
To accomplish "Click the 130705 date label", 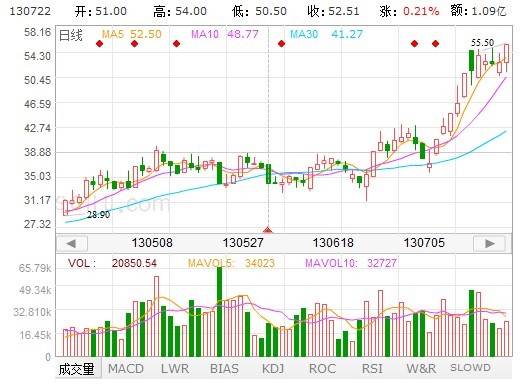I will click(x=424, y=243).
